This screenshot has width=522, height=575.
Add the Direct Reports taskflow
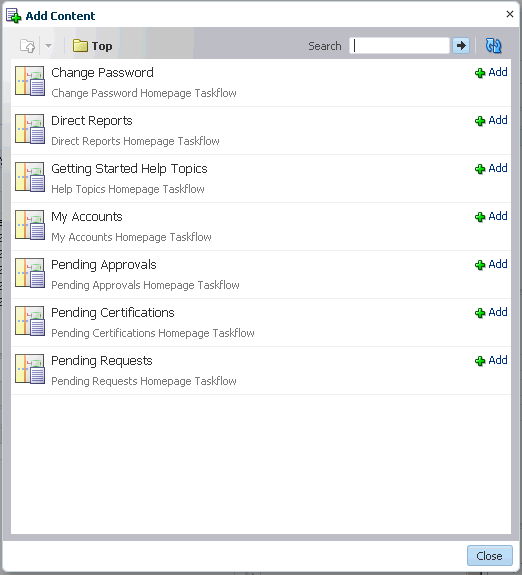click(491, 120)
